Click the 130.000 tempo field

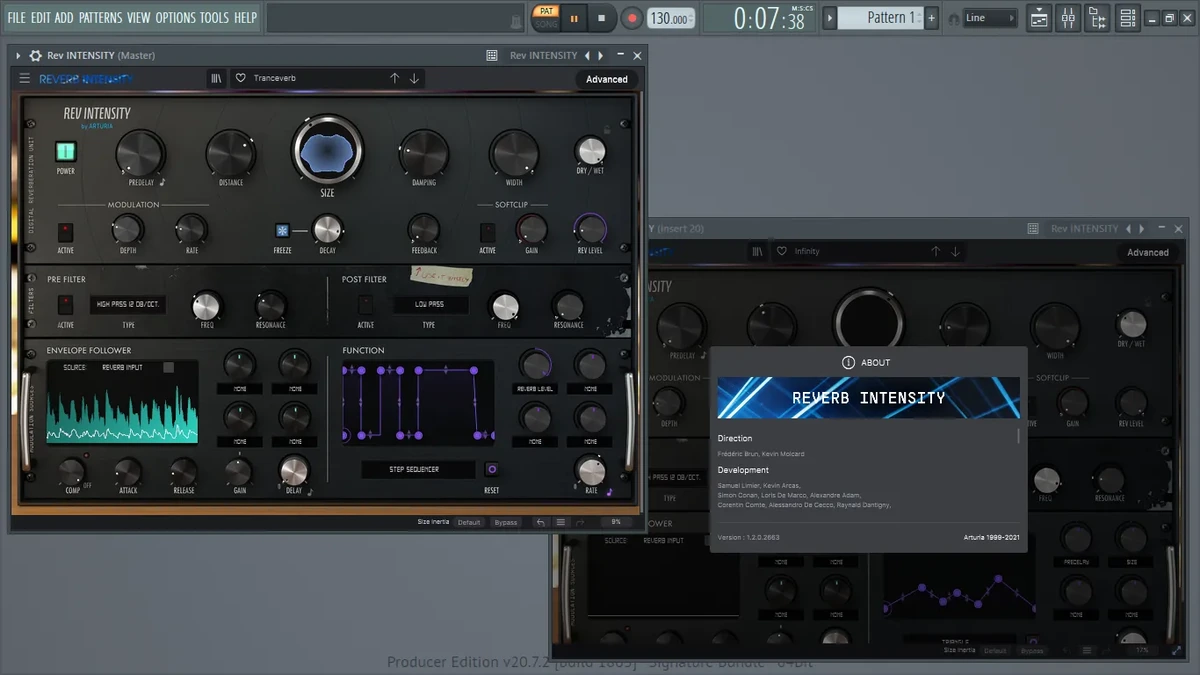669,18
